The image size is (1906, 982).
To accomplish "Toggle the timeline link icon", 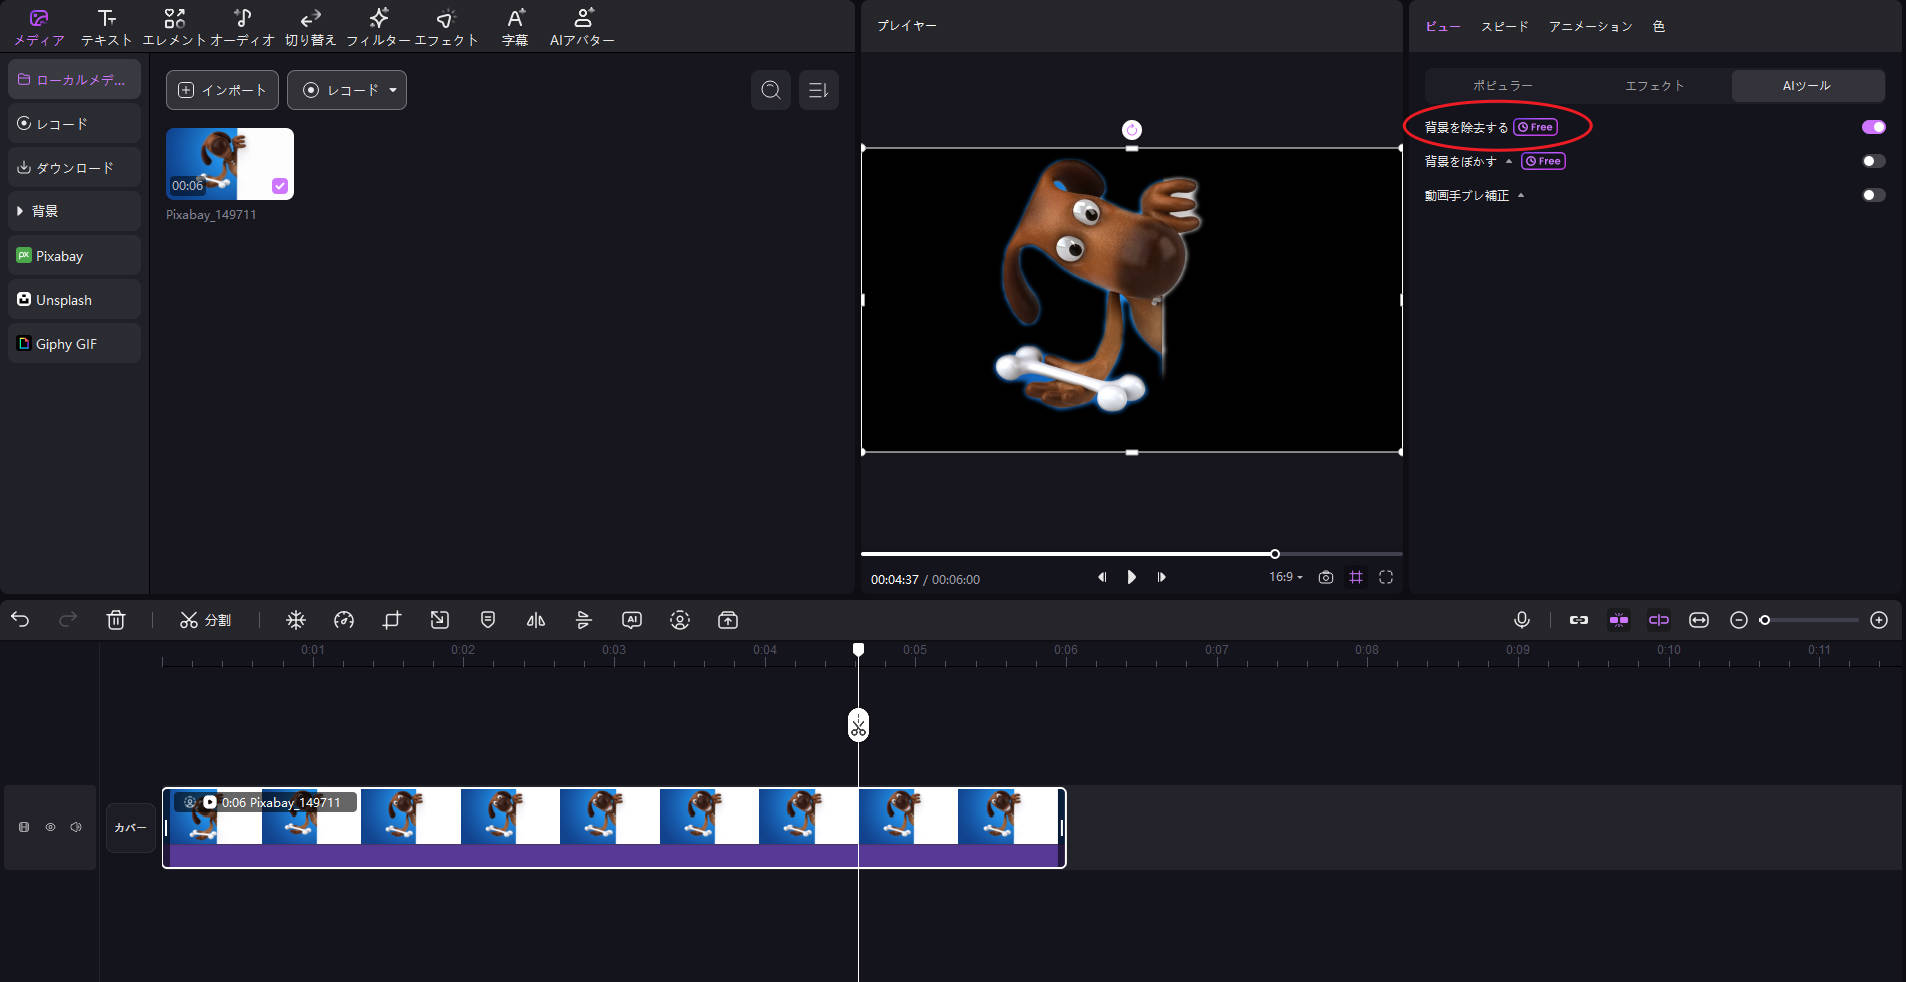I will 1579,620.
